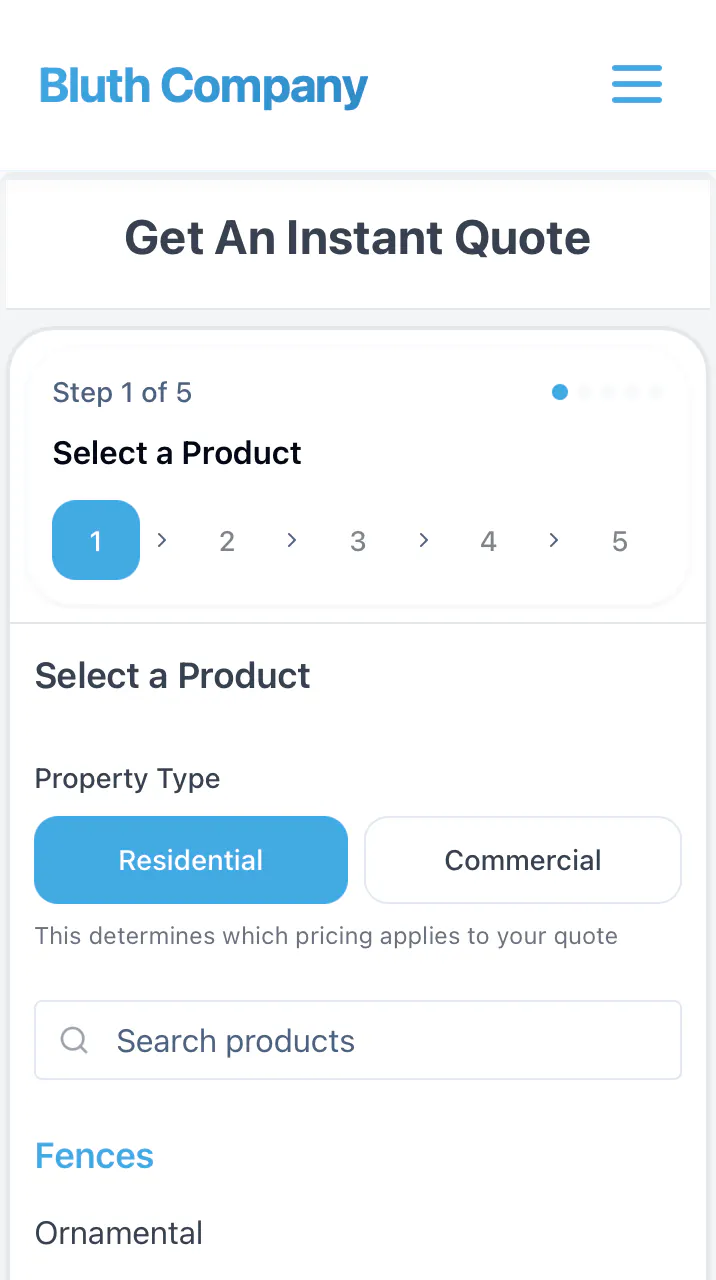Click the chevron after step 4
This screenshot has height=1280, width=716.
554,540
